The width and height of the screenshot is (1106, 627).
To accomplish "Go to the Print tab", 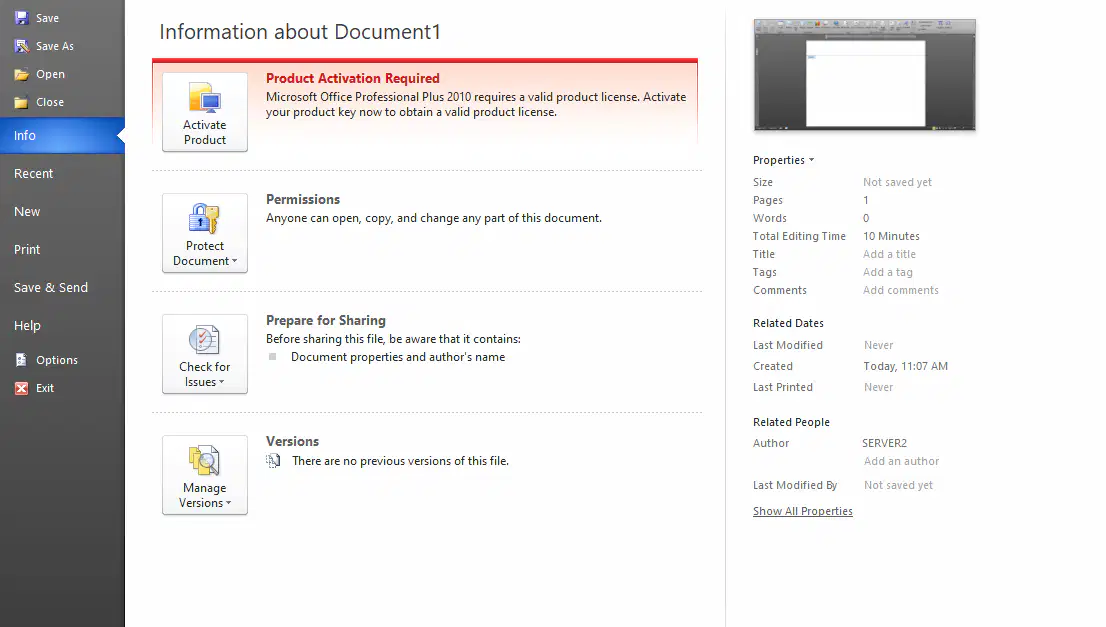I will pyautogui.click(x=62, y=250).
